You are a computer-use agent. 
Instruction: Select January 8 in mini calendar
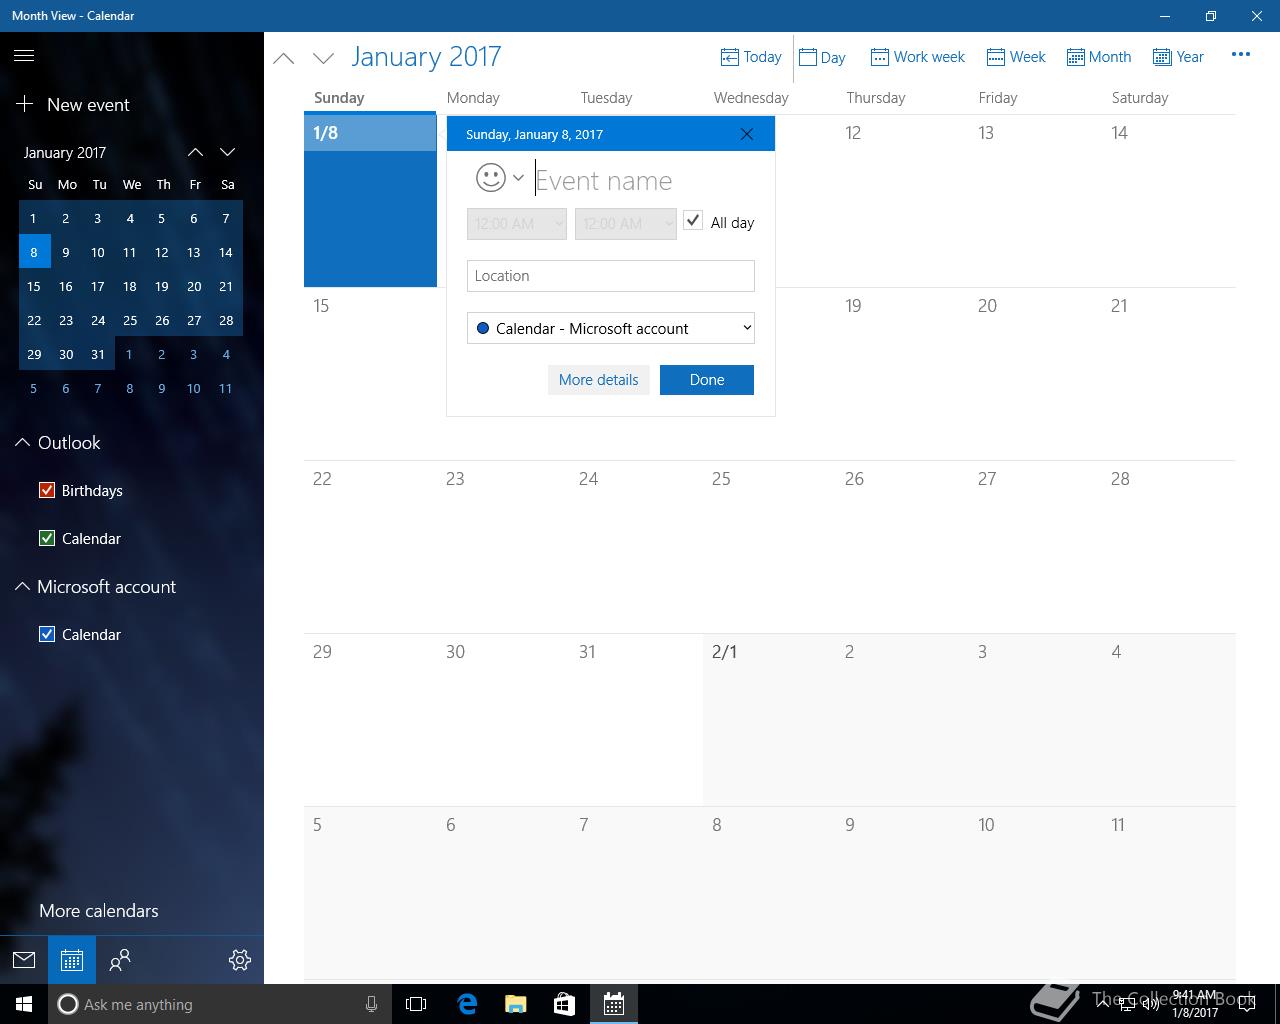click(x=34, y=252)
